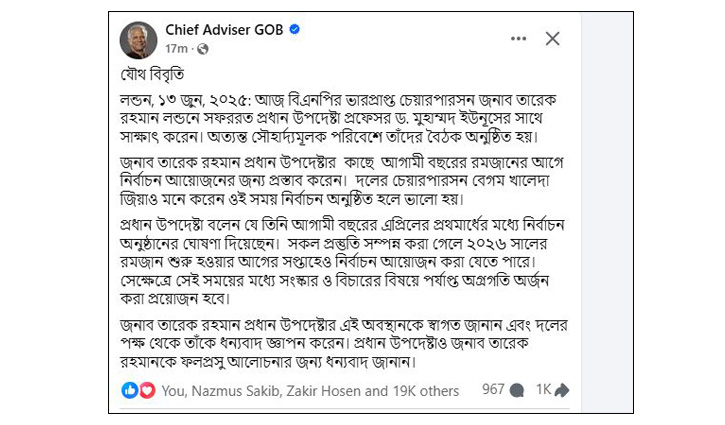This screenshot has height=425, width=725.
Task: Click the Chief Adviser GOB page name
Action: 224,30
